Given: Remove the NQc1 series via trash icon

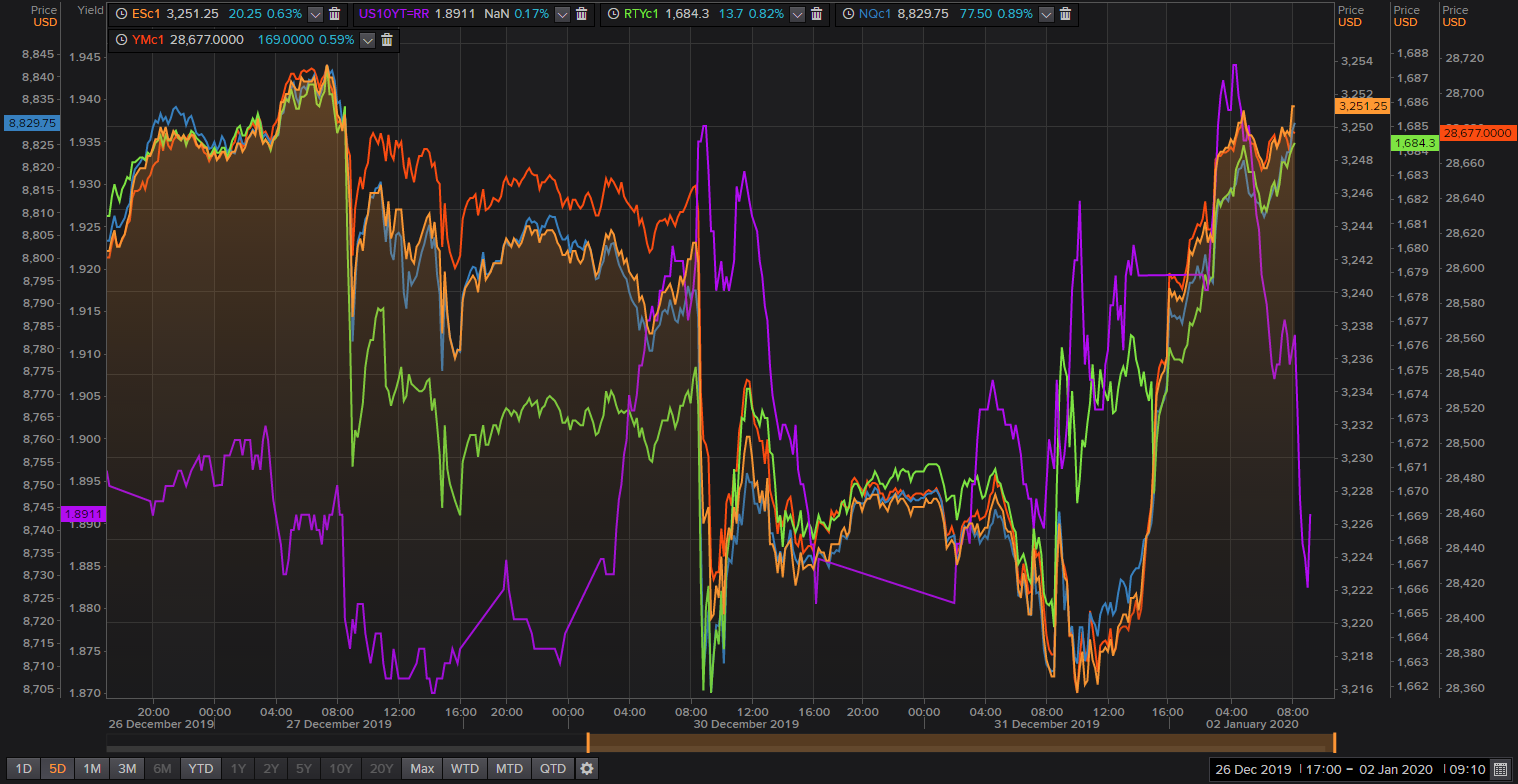Looking at the screenshot, I should click(x=1065, y=14).
